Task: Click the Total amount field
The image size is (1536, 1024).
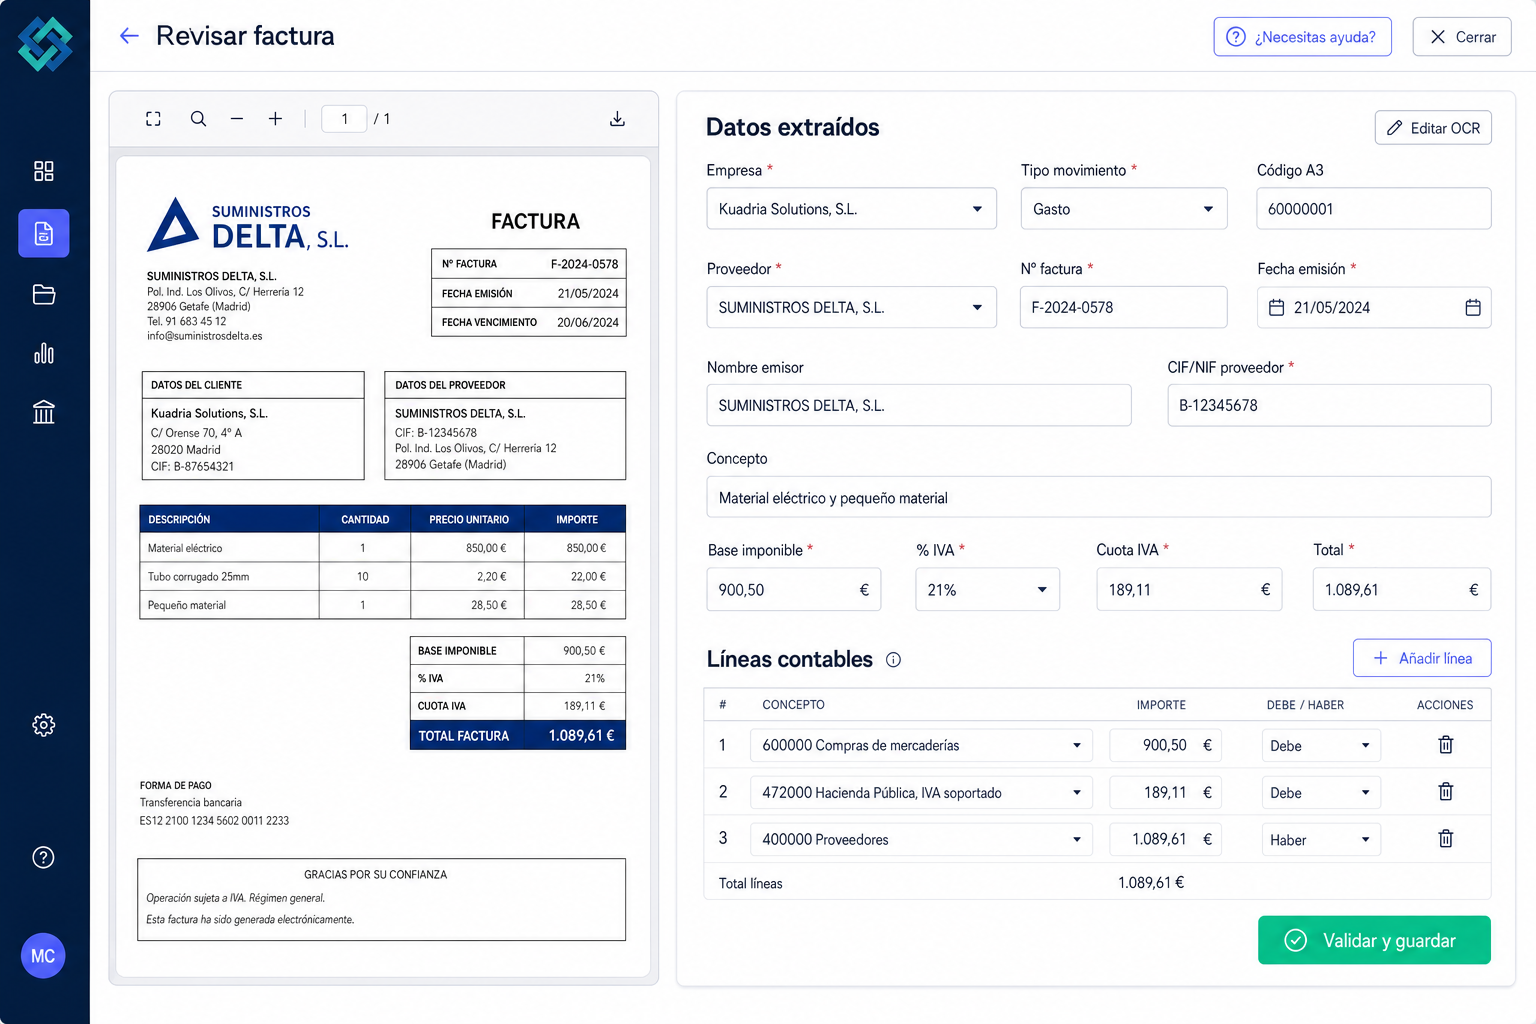Action: pyautogui.click(x=1402, y=590)
